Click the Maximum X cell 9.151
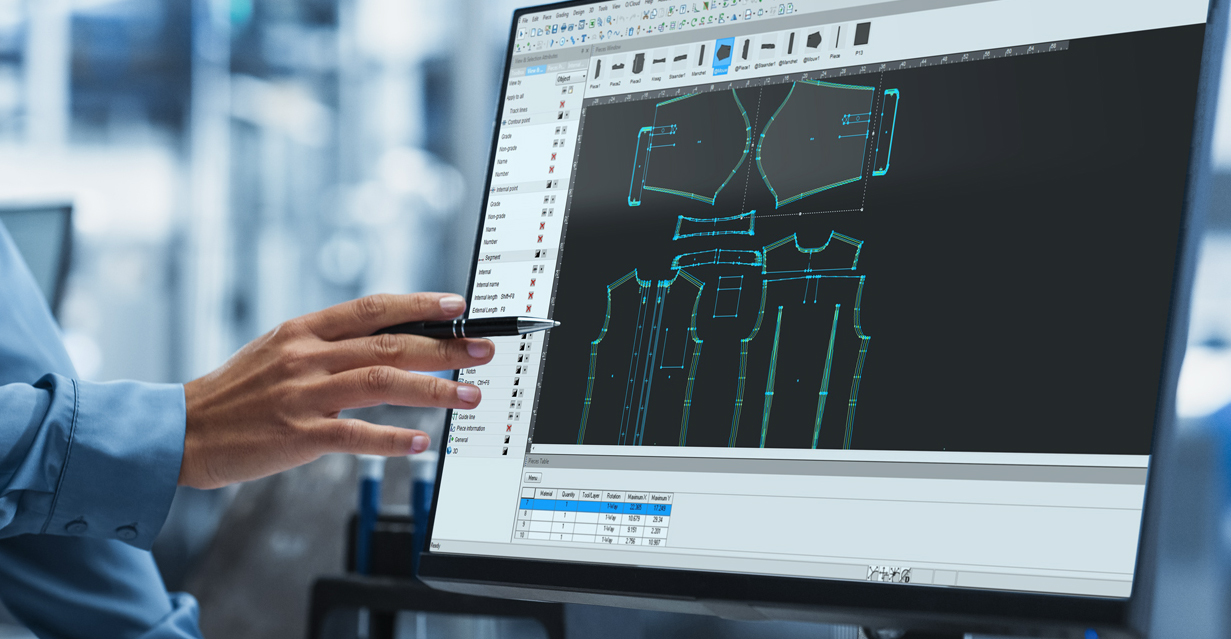The height and width of the screenshot is (639, 1231). 634,530
